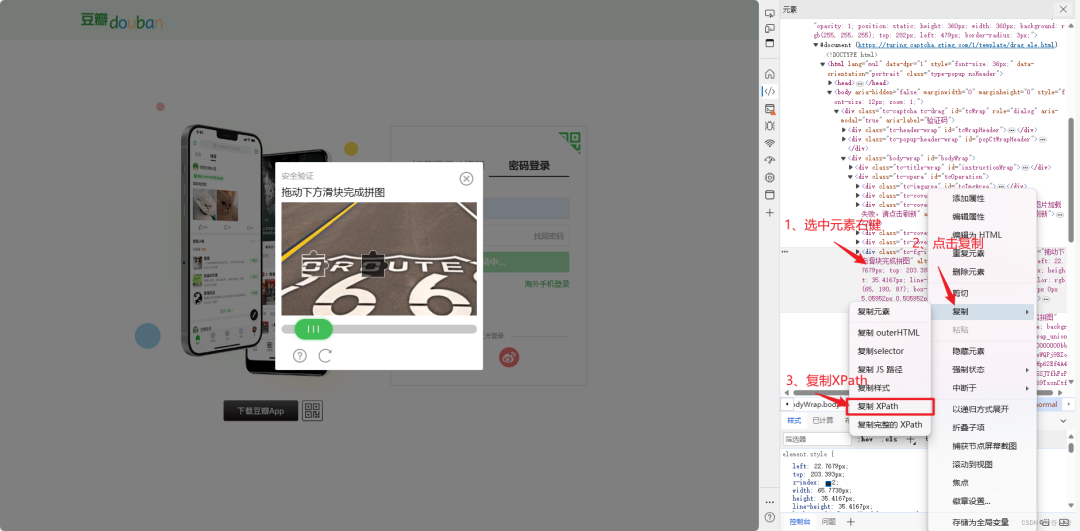Collapse the #document tree node
The width and height of the screenshot is (1080, 531).
816,45
